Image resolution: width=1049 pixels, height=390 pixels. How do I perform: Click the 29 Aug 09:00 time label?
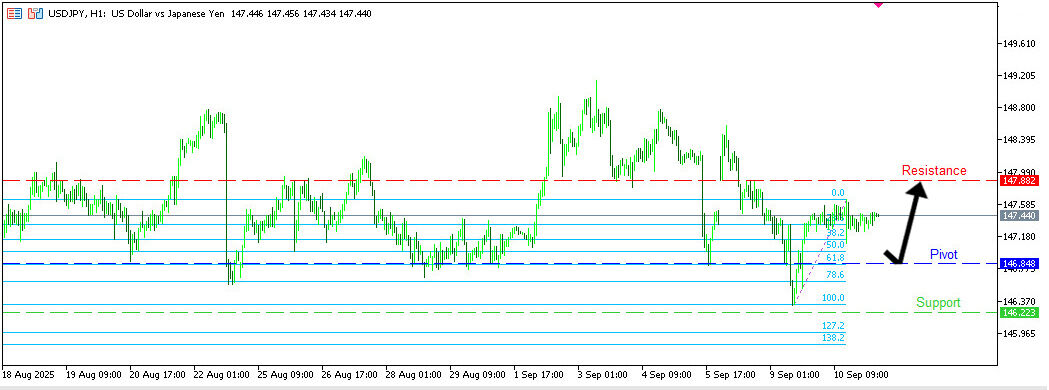(x=478, y=375)
